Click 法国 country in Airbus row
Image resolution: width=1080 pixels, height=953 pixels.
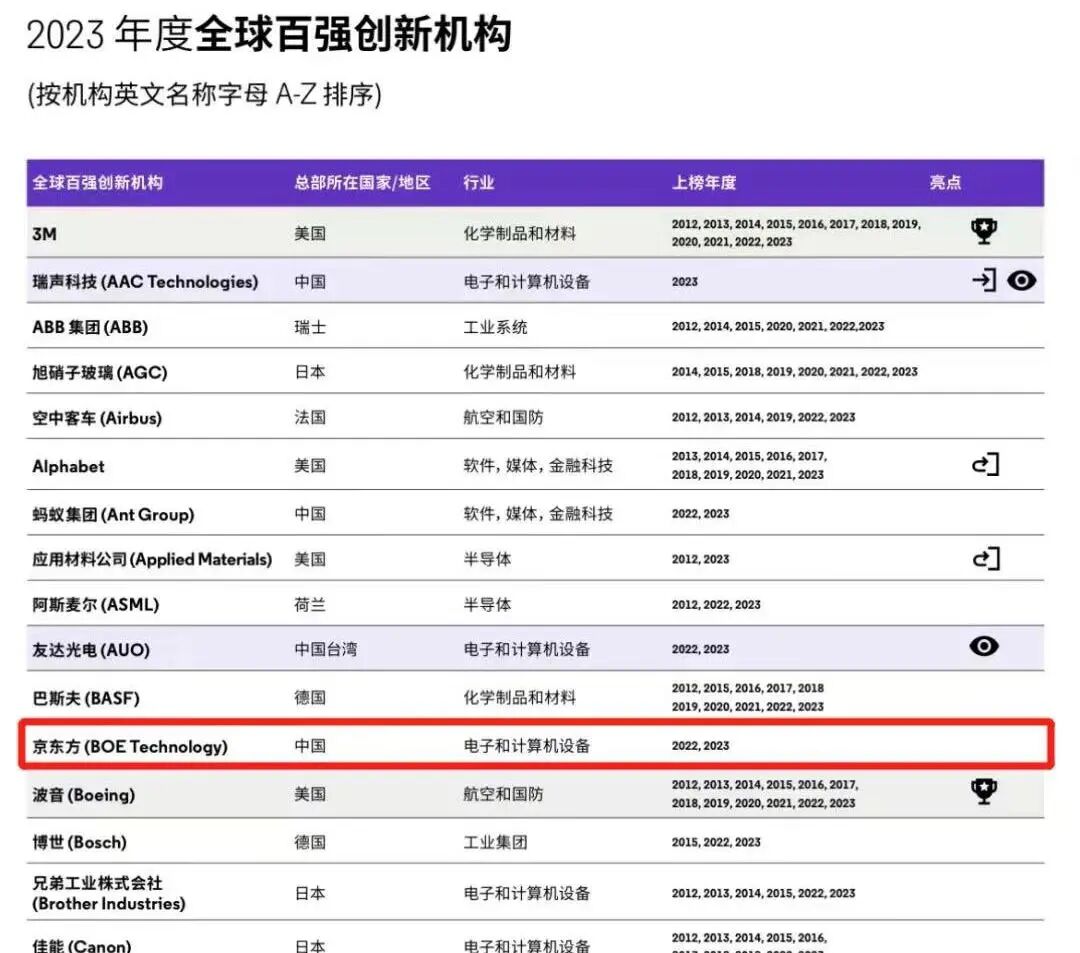point(310,417)
